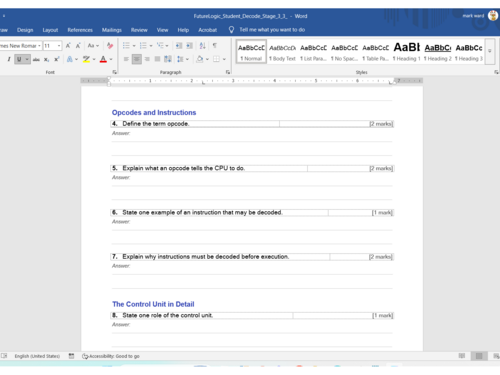500x375 pixels.
Task: Open line and paragraph spacing icon
Action: click(x=180, y=59)
